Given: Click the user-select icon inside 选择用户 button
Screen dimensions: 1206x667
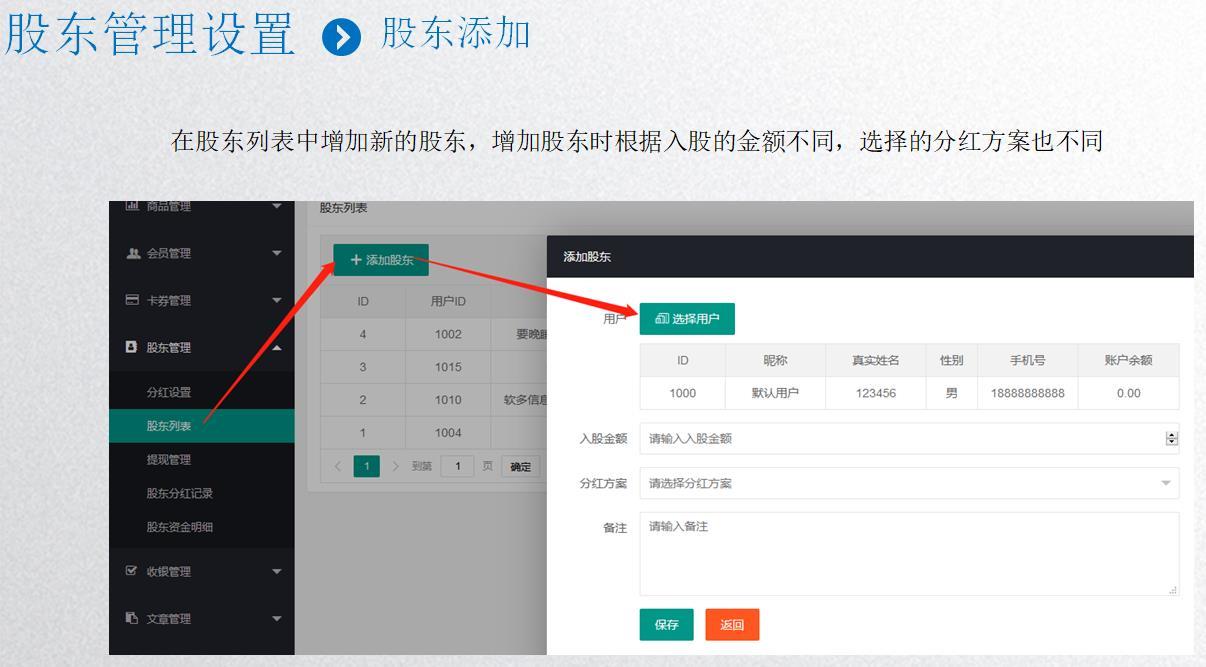Looking at the screenshot, I should pyautogui.click(x=662, y=318).
